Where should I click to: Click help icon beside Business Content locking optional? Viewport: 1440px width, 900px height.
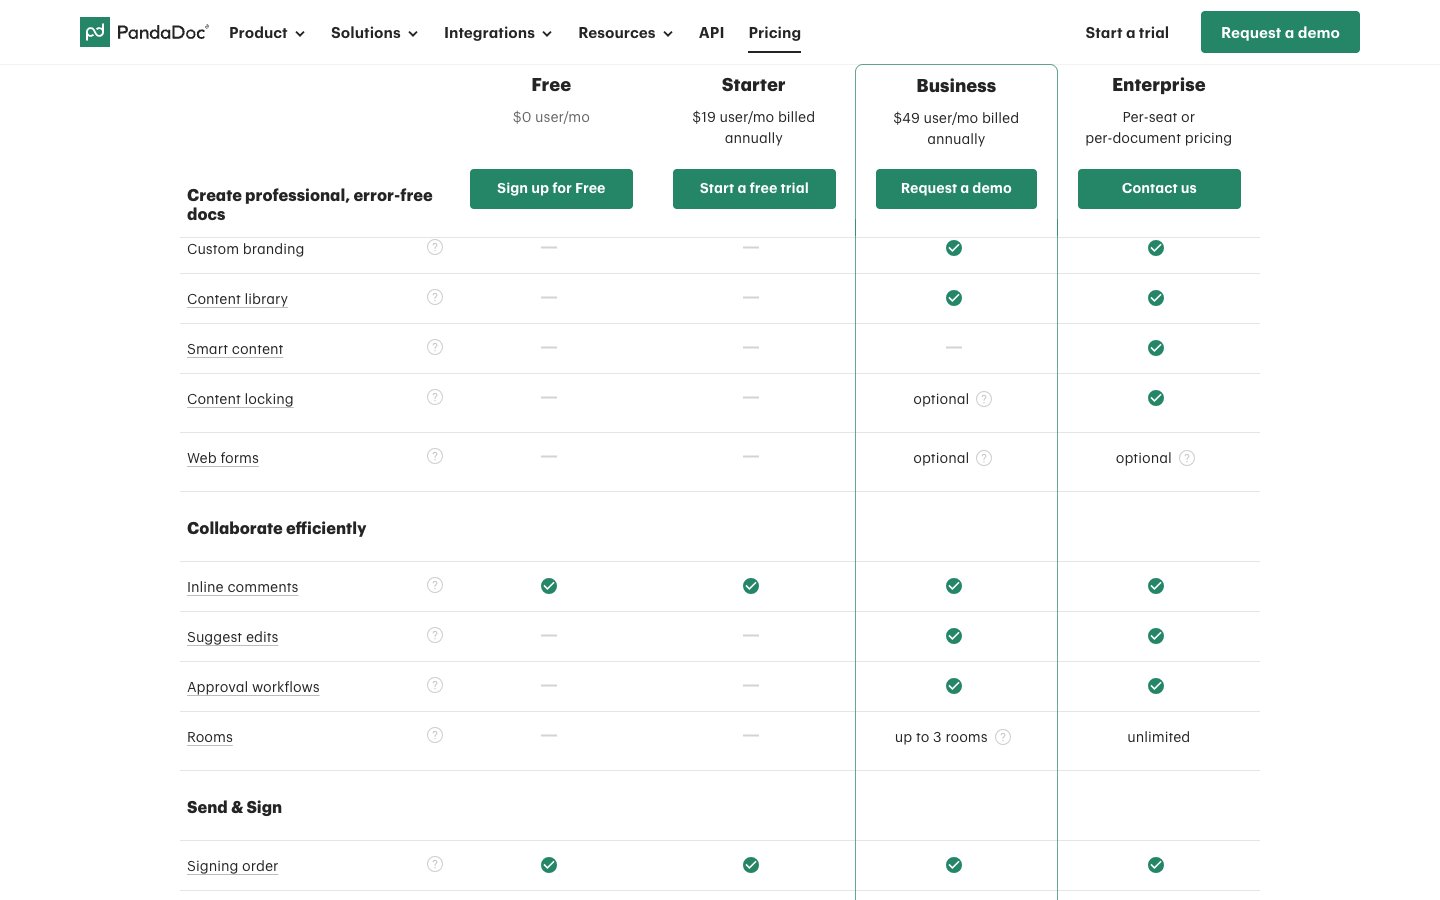[984, 399]
